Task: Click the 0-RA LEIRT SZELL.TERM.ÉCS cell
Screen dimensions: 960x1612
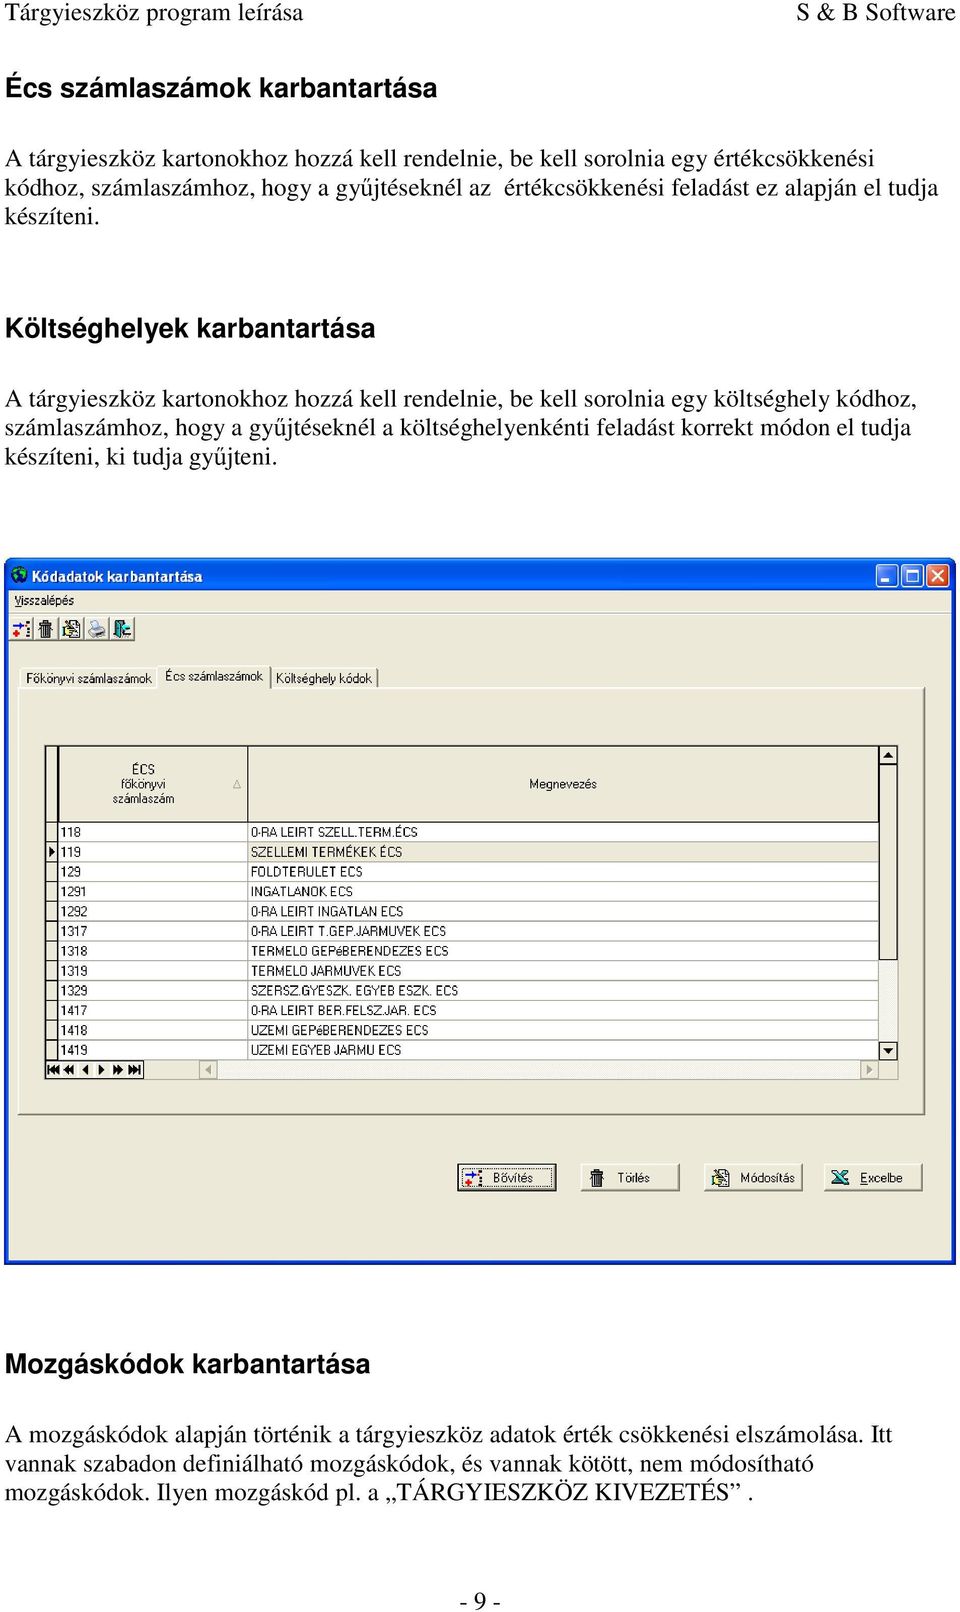Action: click(563, 832)
